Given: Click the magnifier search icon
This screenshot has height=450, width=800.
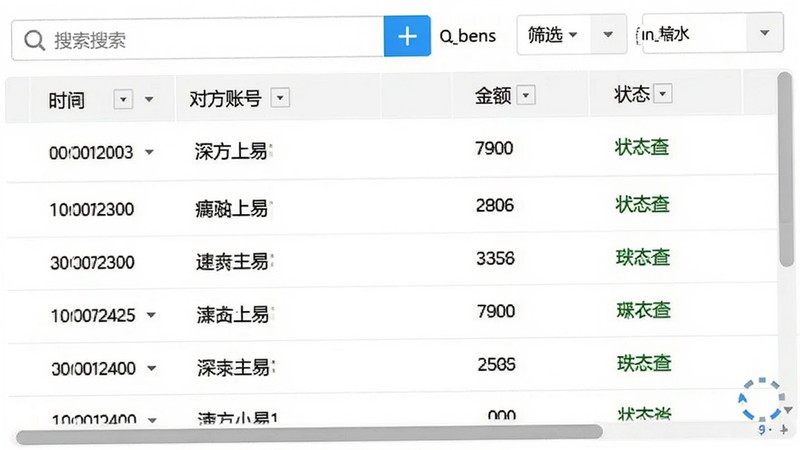Looking at the screenshot, I should (x=34, y=40).
